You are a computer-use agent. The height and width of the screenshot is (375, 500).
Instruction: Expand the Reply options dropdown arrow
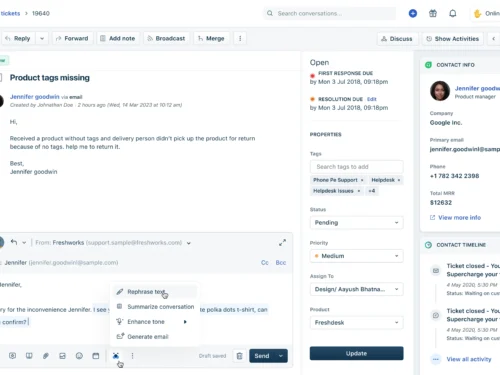click(42, 38)
